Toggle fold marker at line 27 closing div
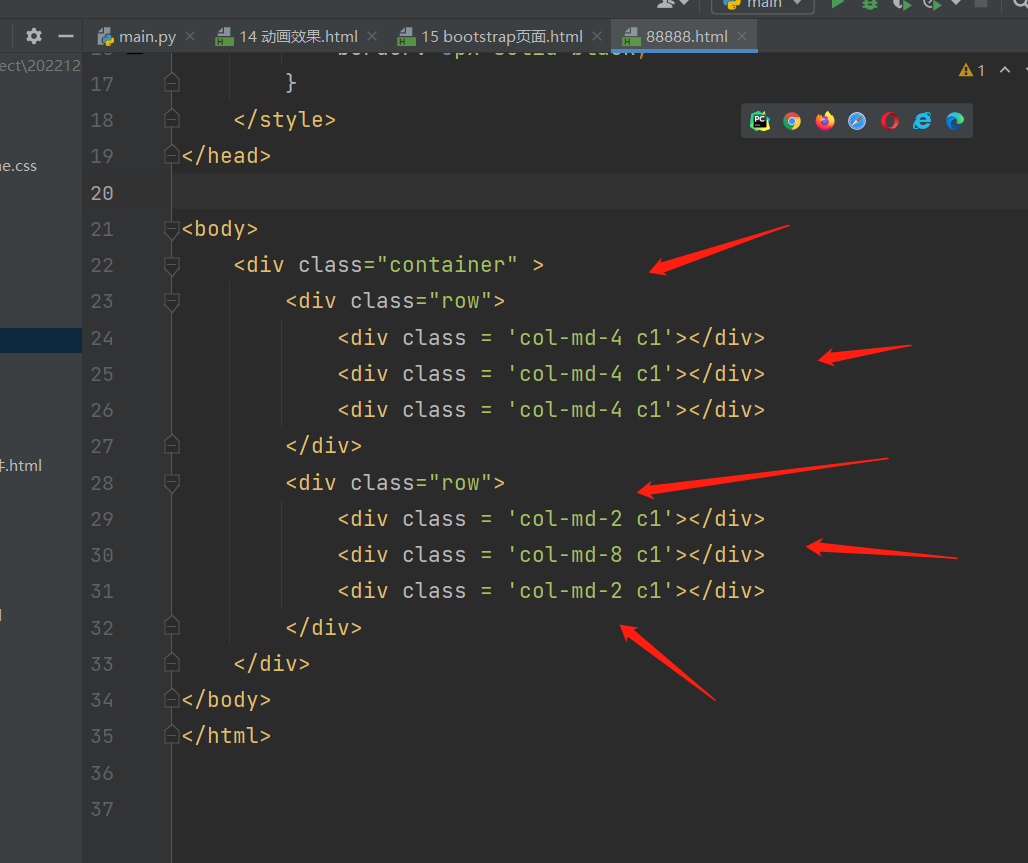 172,445
